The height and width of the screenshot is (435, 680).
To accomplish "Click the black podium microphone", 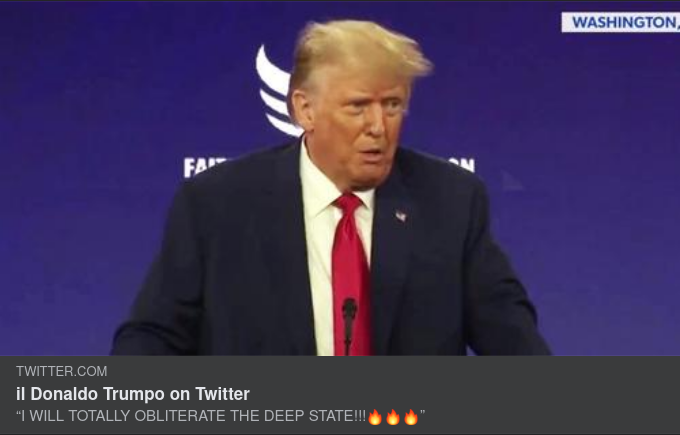I will coord(349,325).
